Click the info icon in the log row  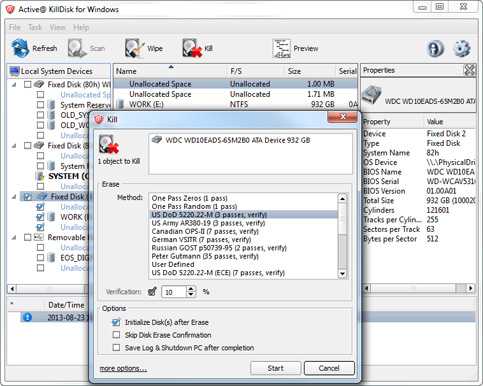(x=27, y=317)
